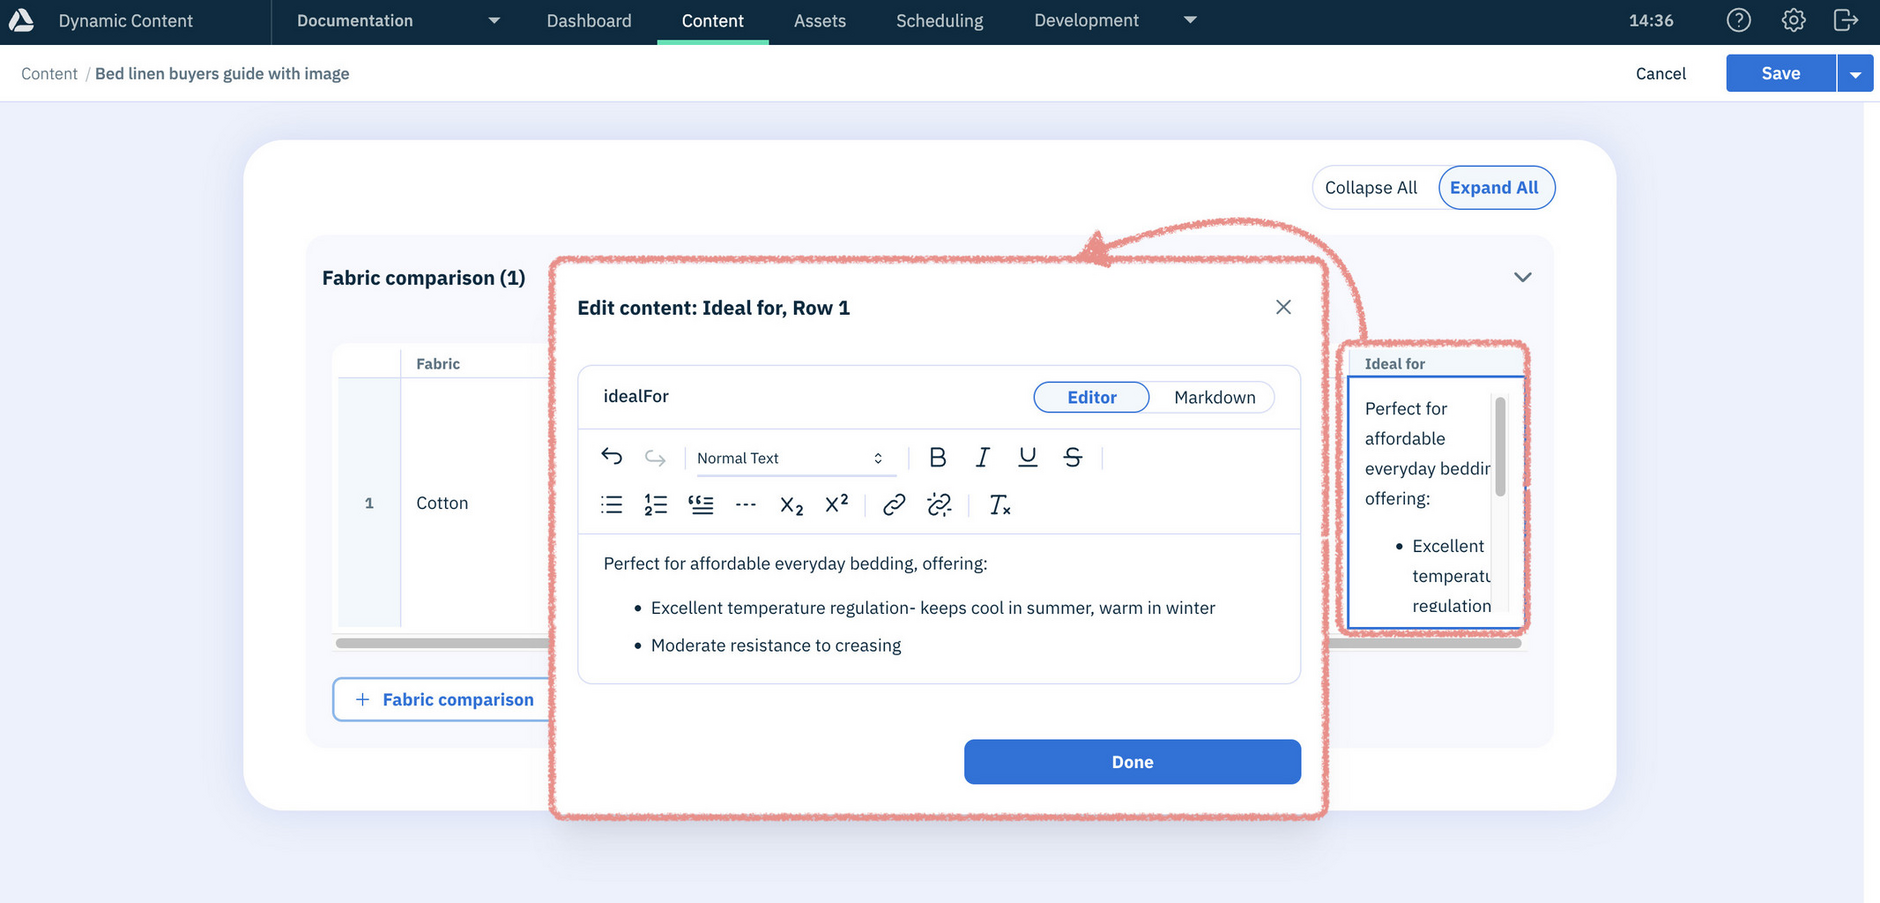This screenshot has width=1880, height=903.
Task: Apply Italic formatting in the editor
Action: tap(982, 457)
